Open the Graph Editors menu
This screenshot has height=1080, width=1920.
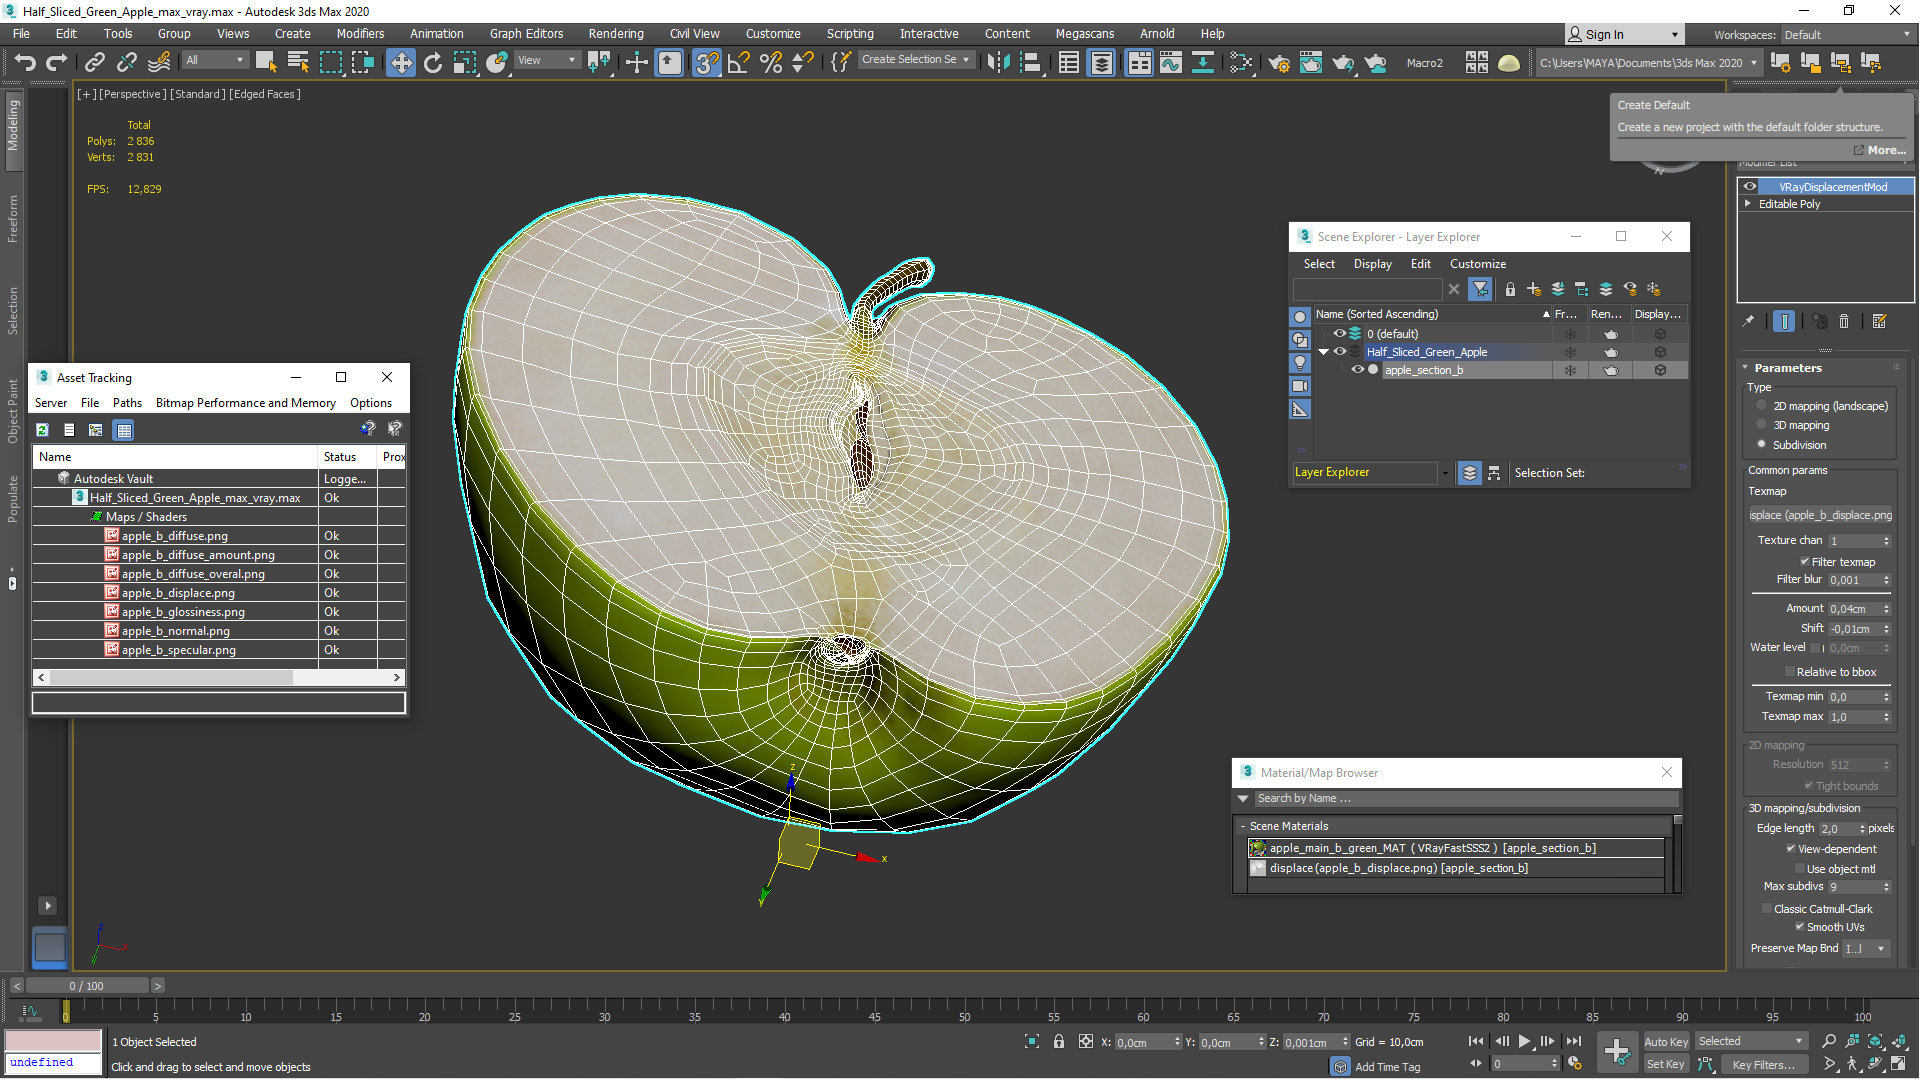[526, 34]
